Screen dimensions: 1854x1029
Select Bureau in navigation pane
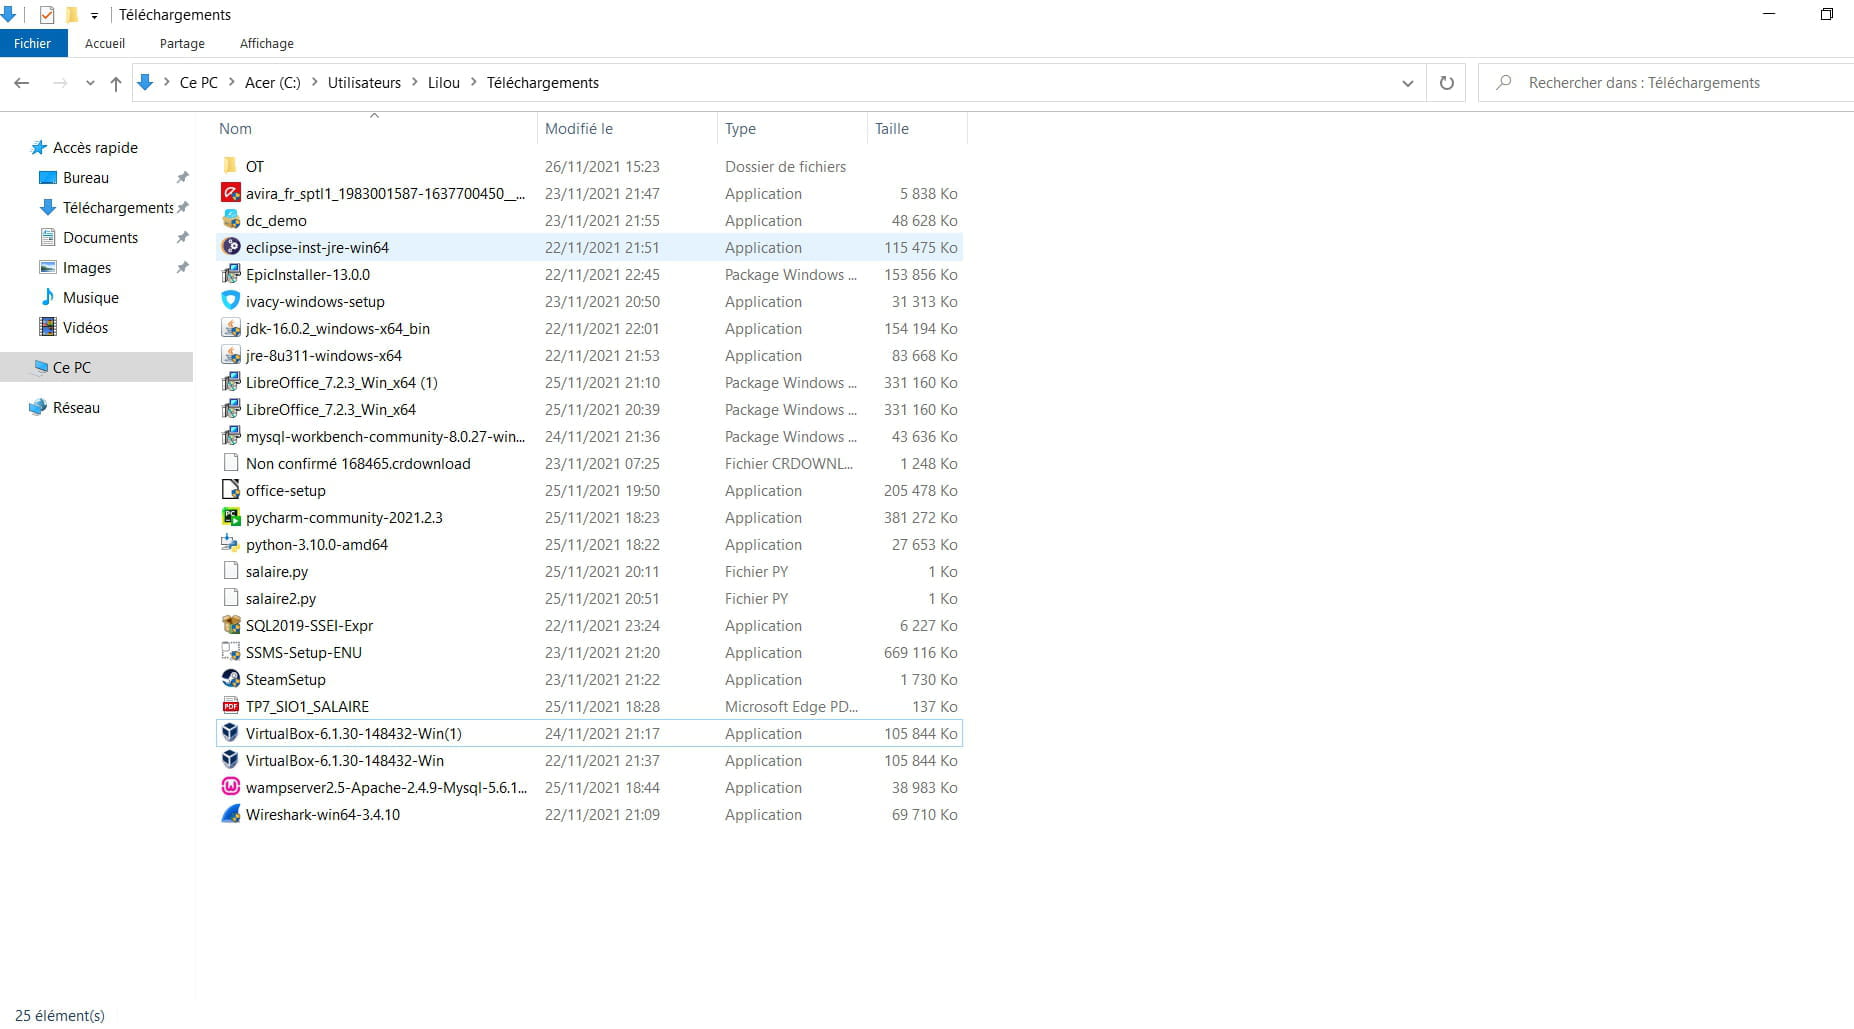(86, 177)
